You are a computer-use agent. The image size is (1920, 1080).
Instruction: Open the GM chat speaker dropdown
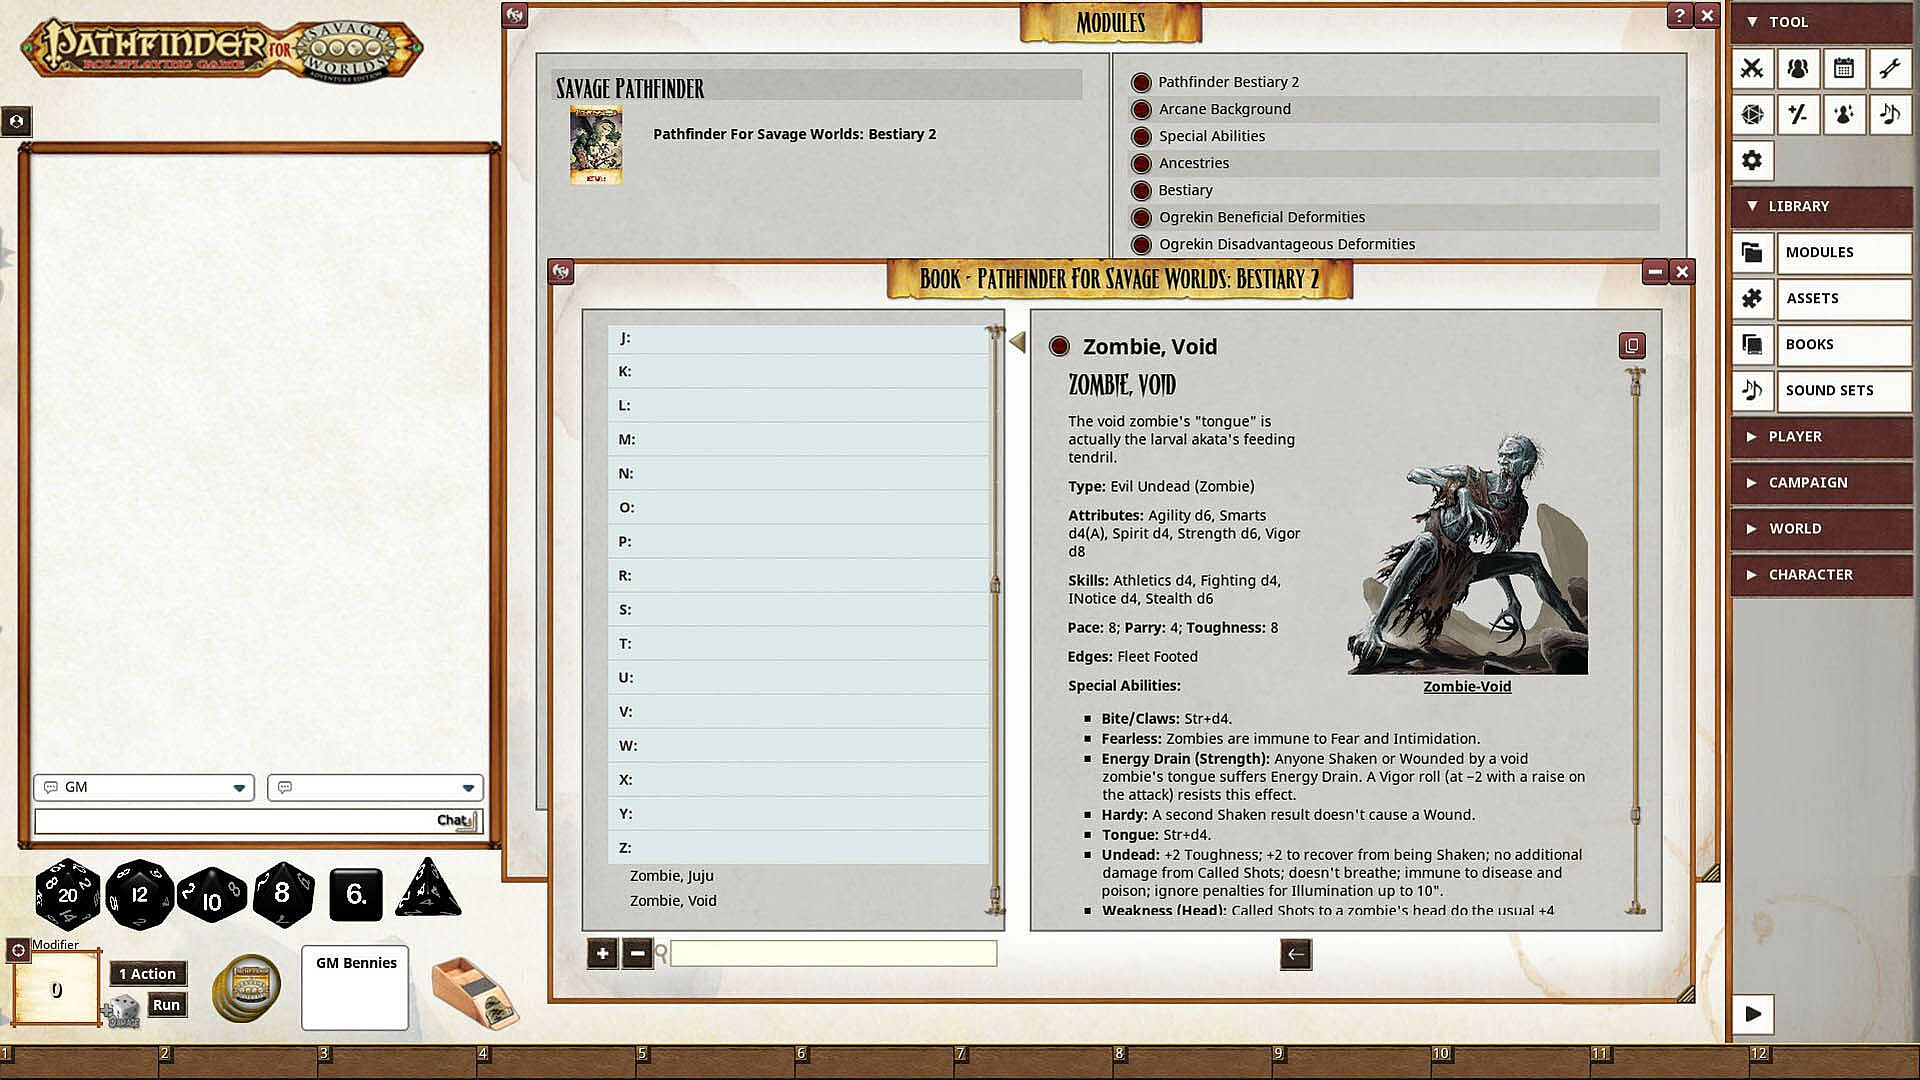coord(238,788)
